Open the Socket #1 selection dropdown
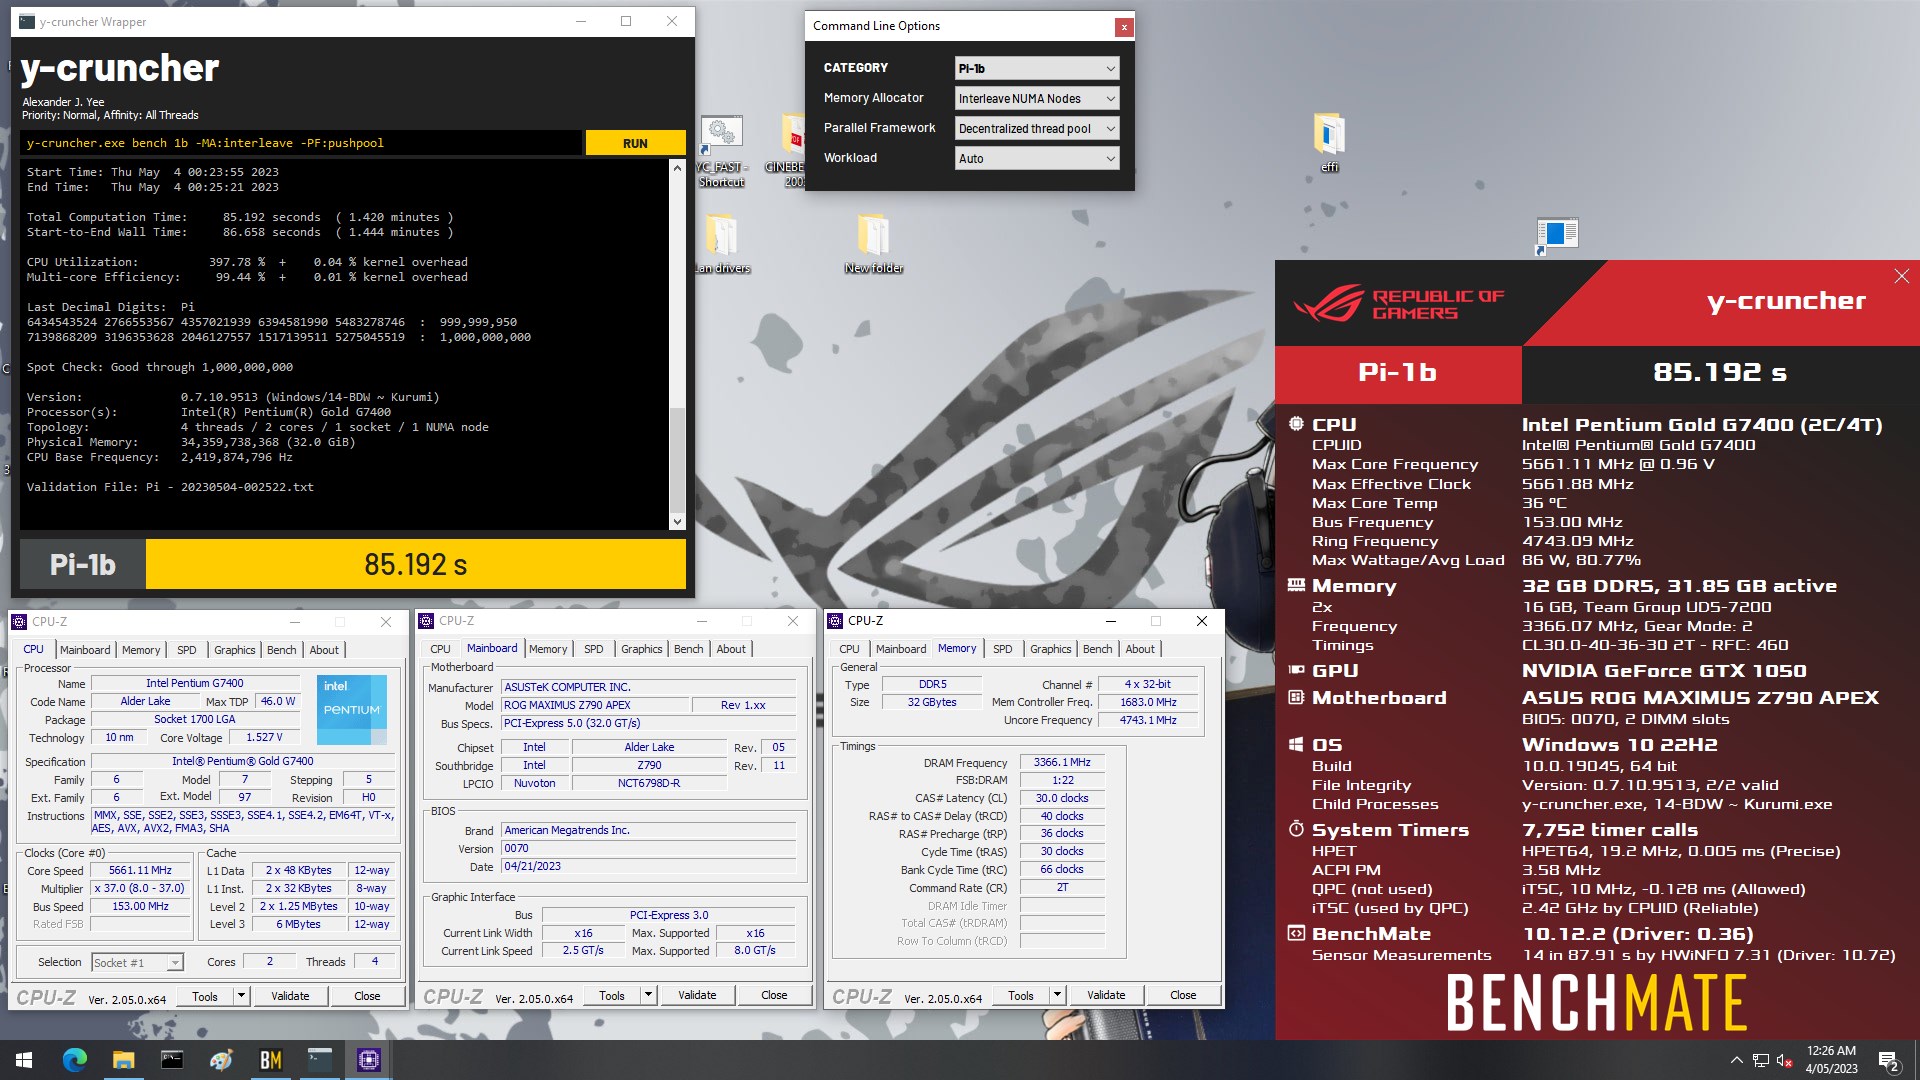This screenshot has height=1080, width=1920. (138, 962)
